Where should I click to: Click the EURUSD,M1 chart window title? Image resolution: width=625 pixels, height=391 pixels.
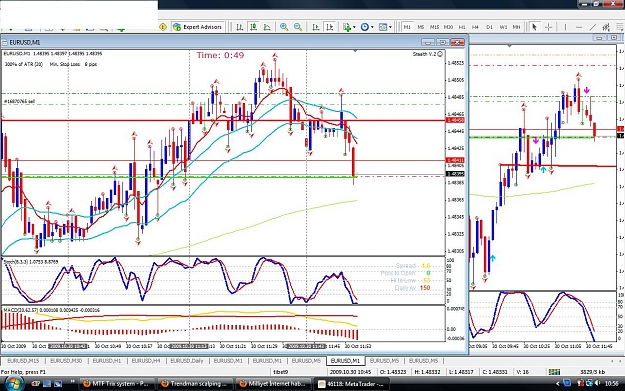(x=25, y=42)
